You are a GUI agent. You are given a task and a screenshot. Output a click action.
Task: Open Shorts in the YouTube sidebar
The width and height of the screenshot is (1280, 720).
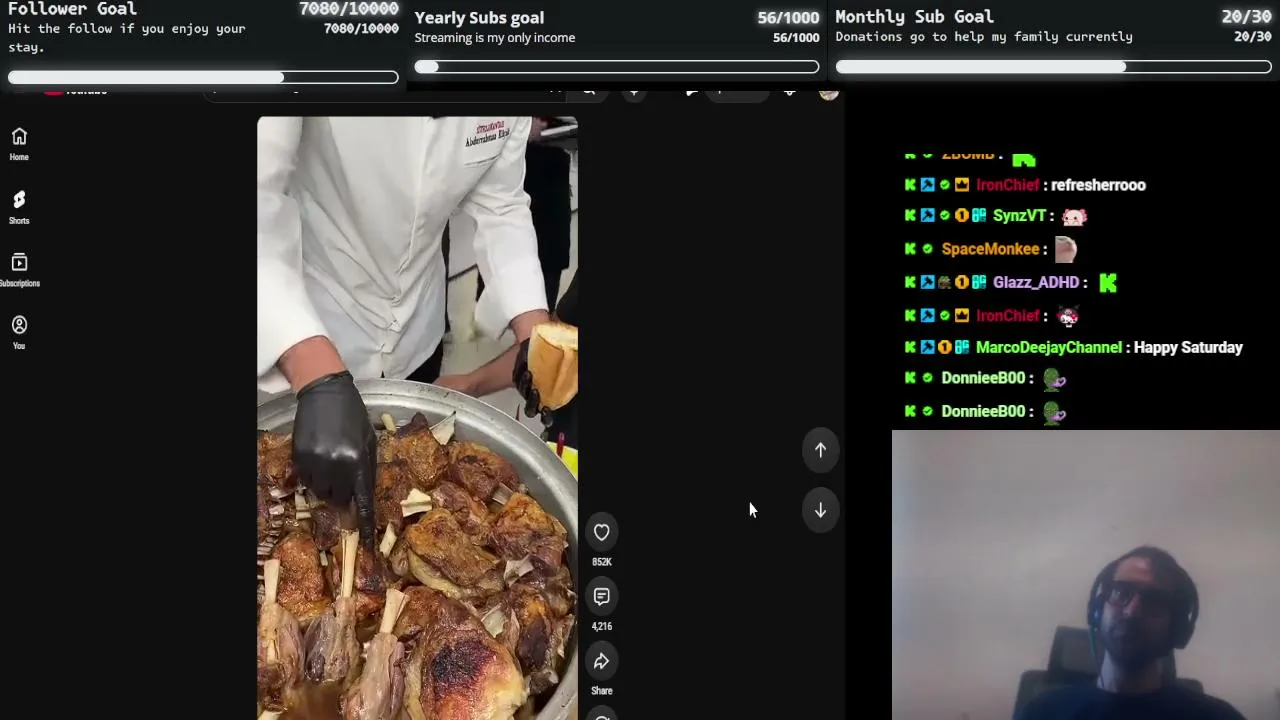point(19,207)
